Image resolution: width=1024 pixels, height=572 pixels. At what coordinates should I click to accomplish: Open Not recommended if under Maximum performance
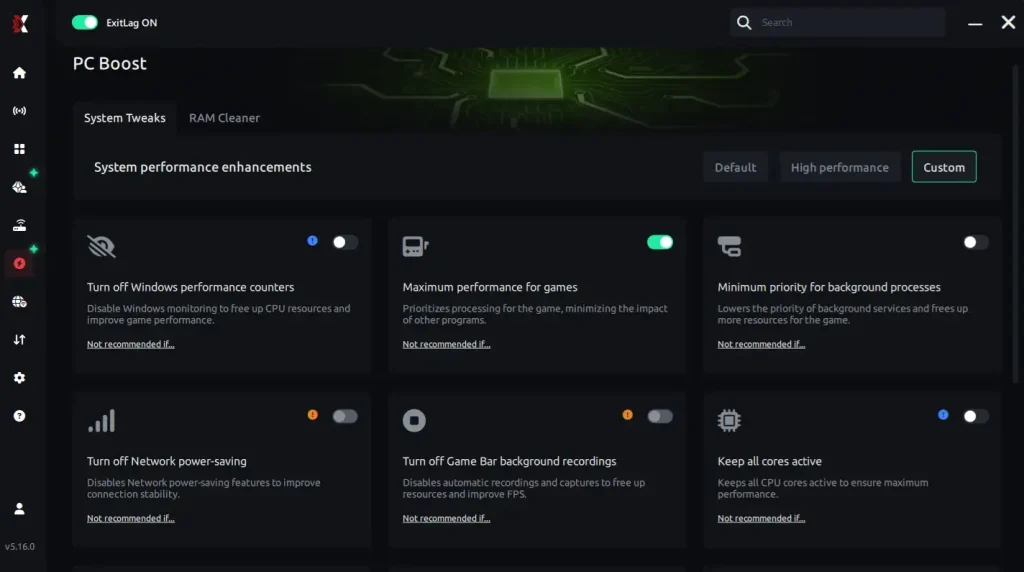tap(446, 344)
